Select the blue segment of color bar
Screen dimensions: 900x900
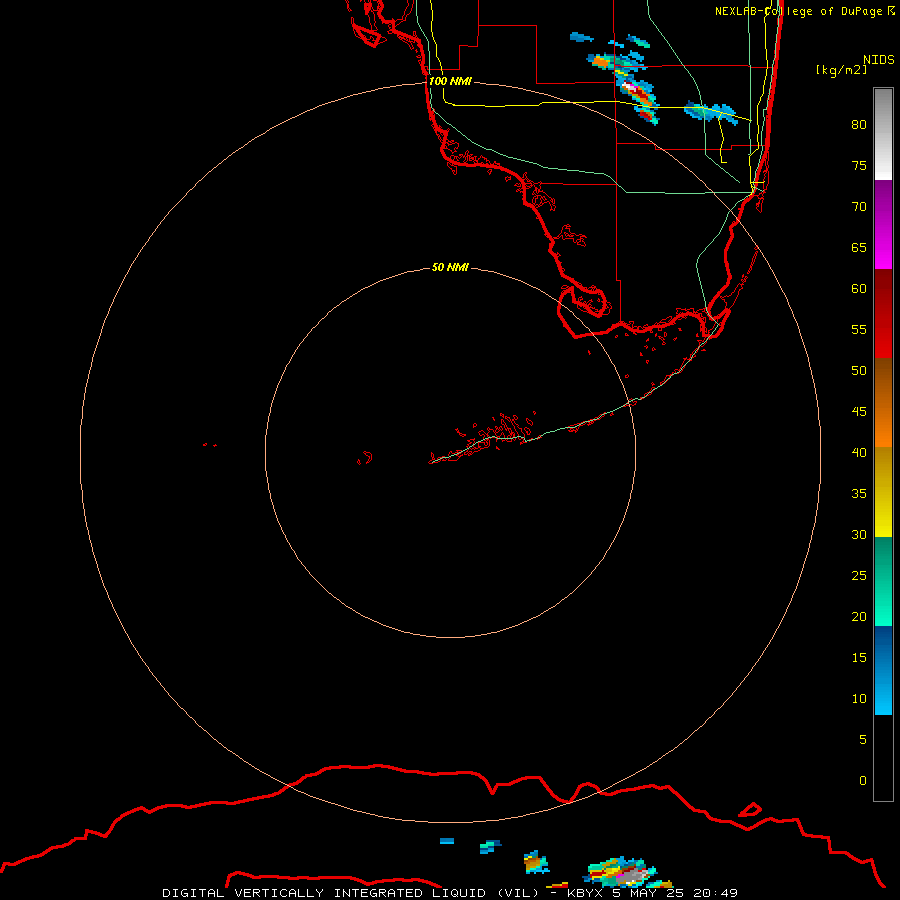click(x=883, y=670)
